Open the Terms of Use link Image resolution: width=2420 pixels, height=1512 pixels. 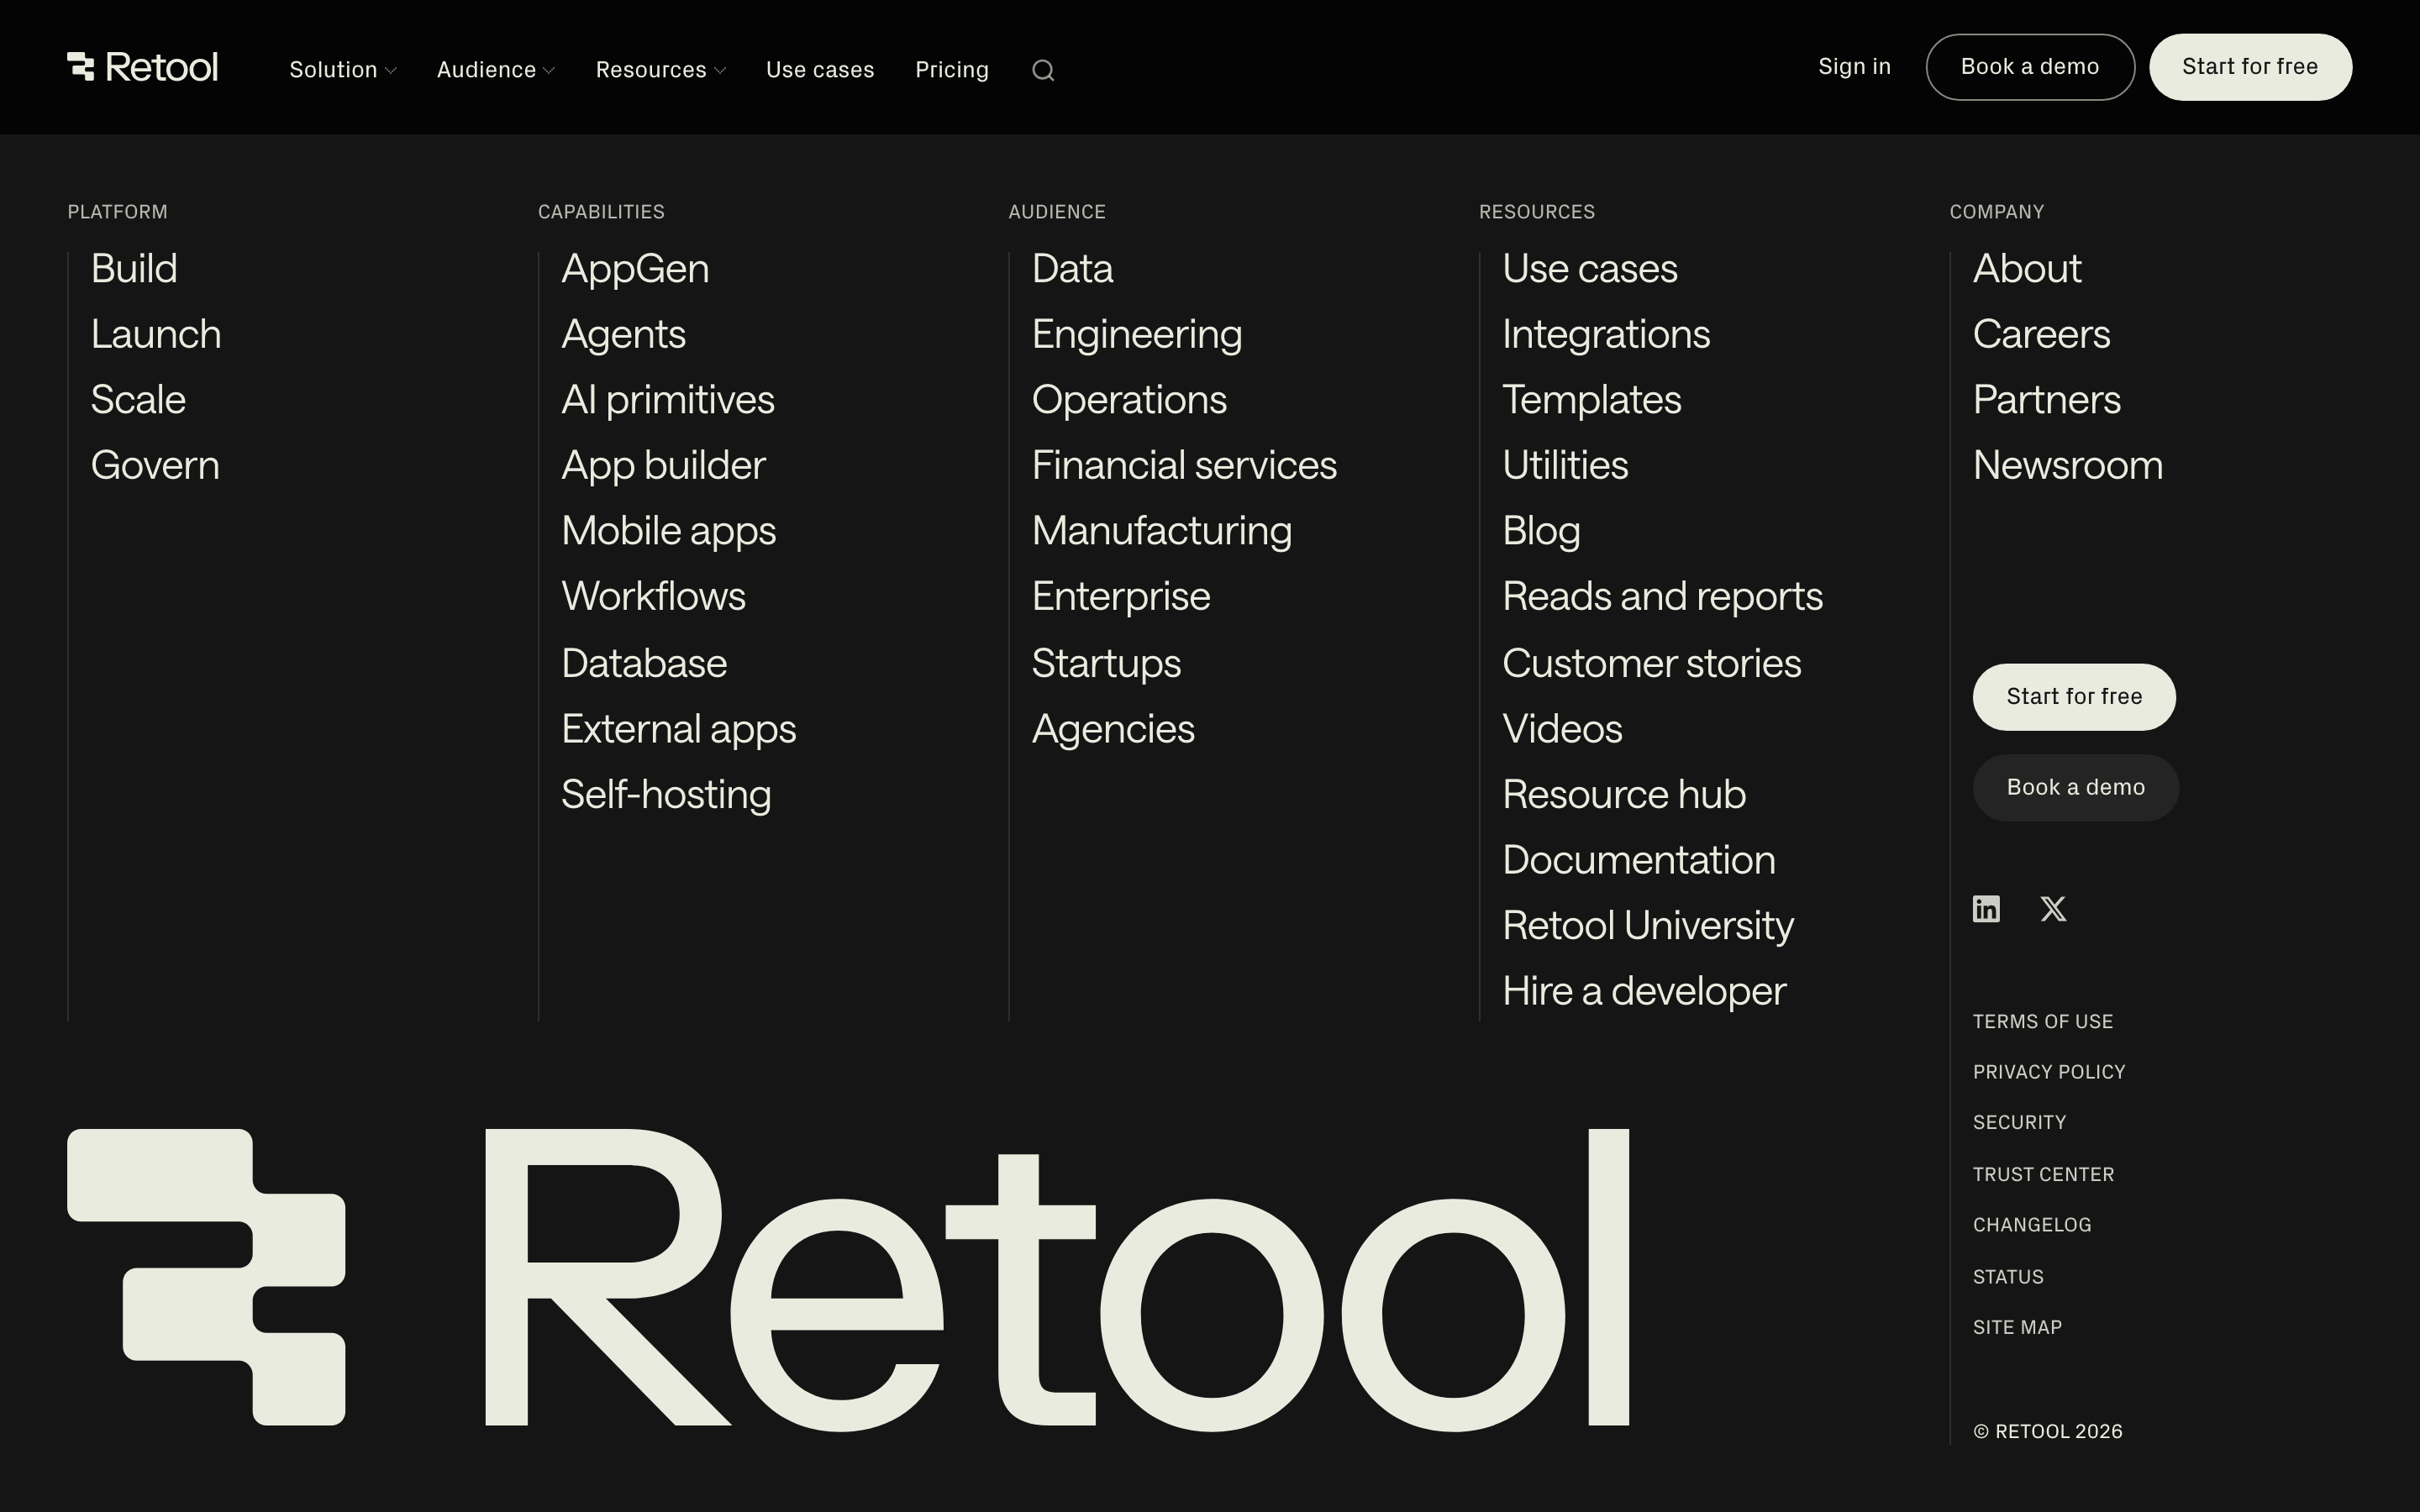pos(2043,1022)
